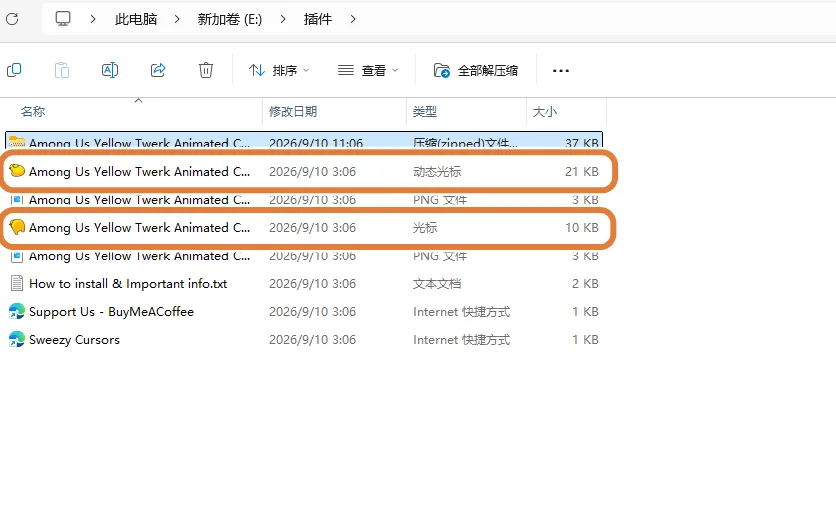Click the Edge icon of Support Us shortcut
The width and height of the screenshot is (836, 519).
point(17,311)
